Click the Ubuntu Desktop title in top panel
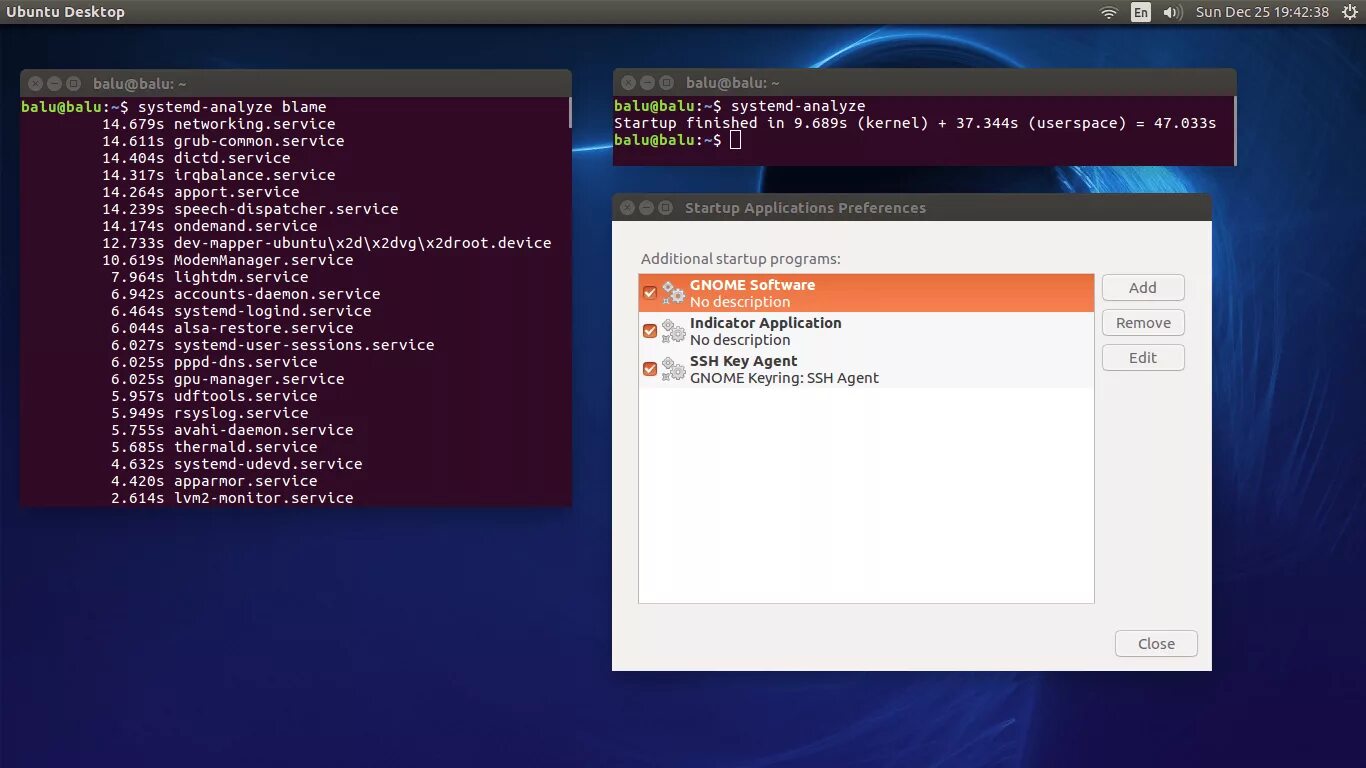The image size is (1366, 768). (x=66, y=12)
